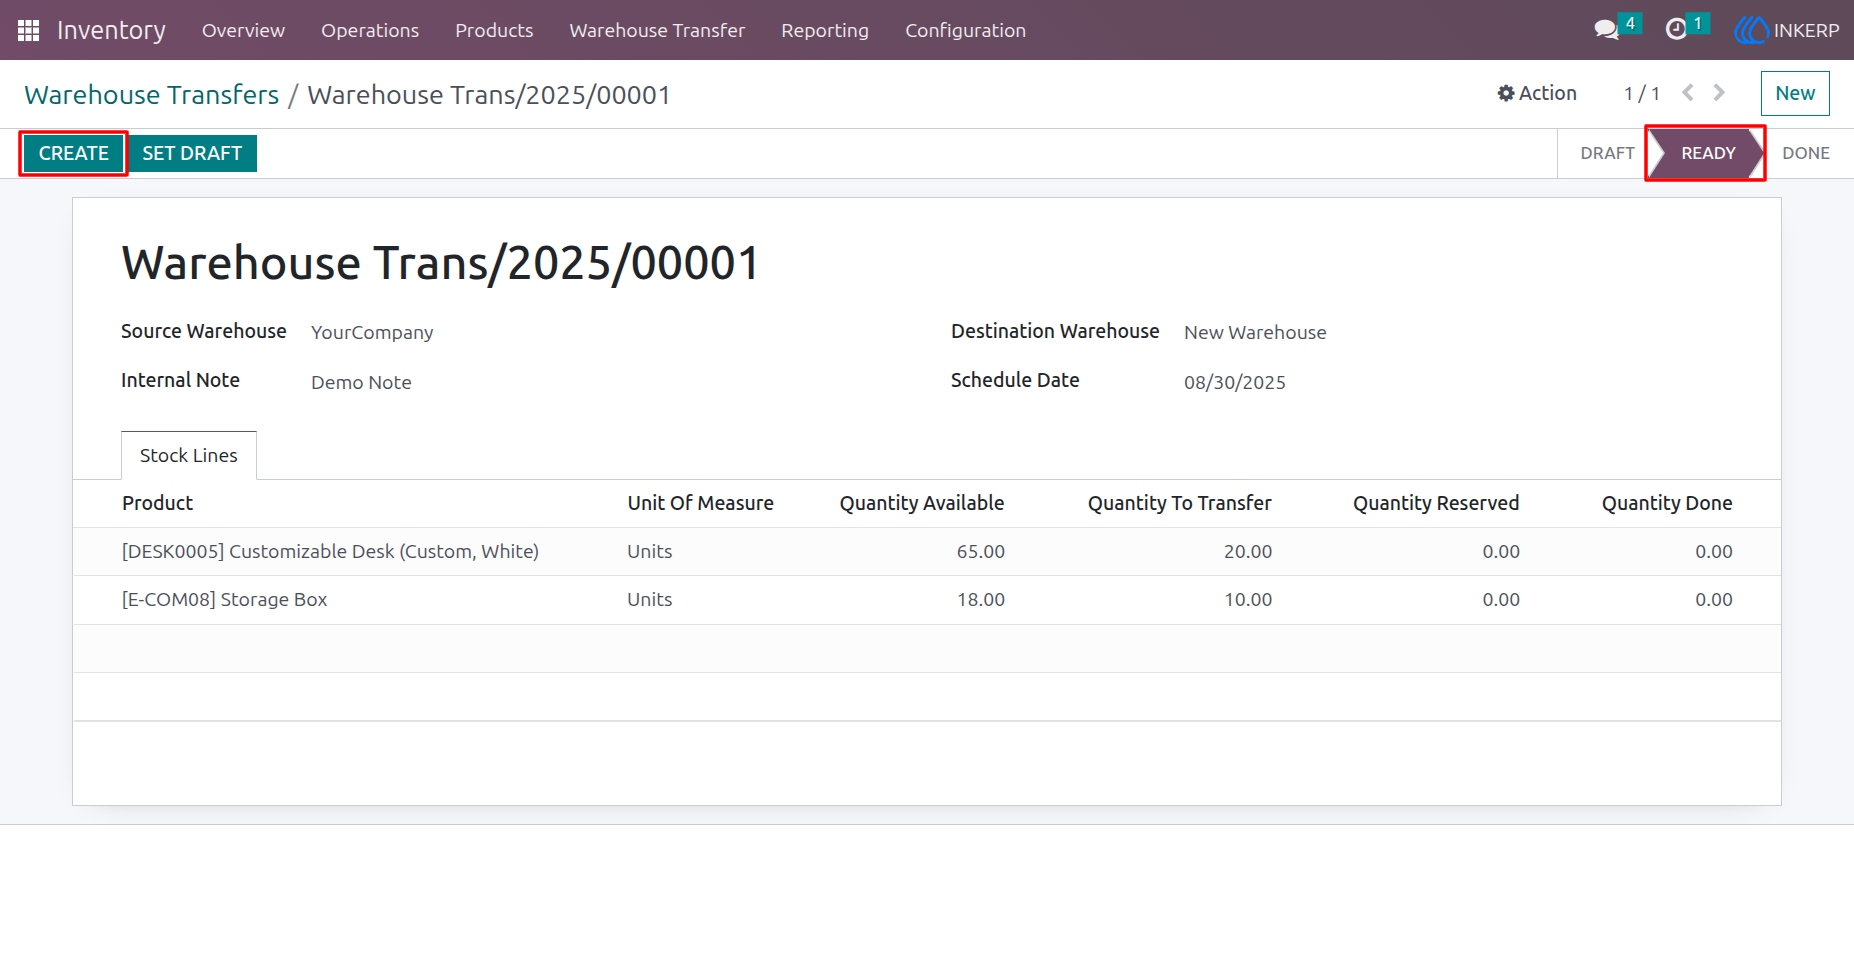1854x961 pixels.
Task: Open the activities clock icon
Action: [x=1676, y=30]
